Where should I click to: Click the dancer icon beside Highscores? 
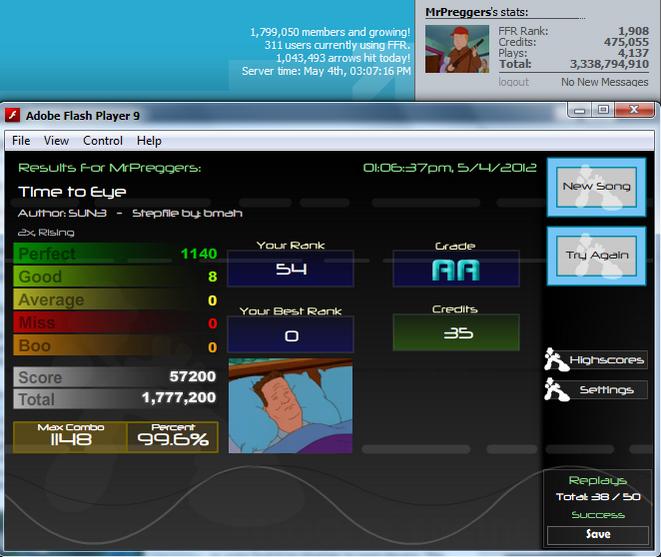pos(555,359)
